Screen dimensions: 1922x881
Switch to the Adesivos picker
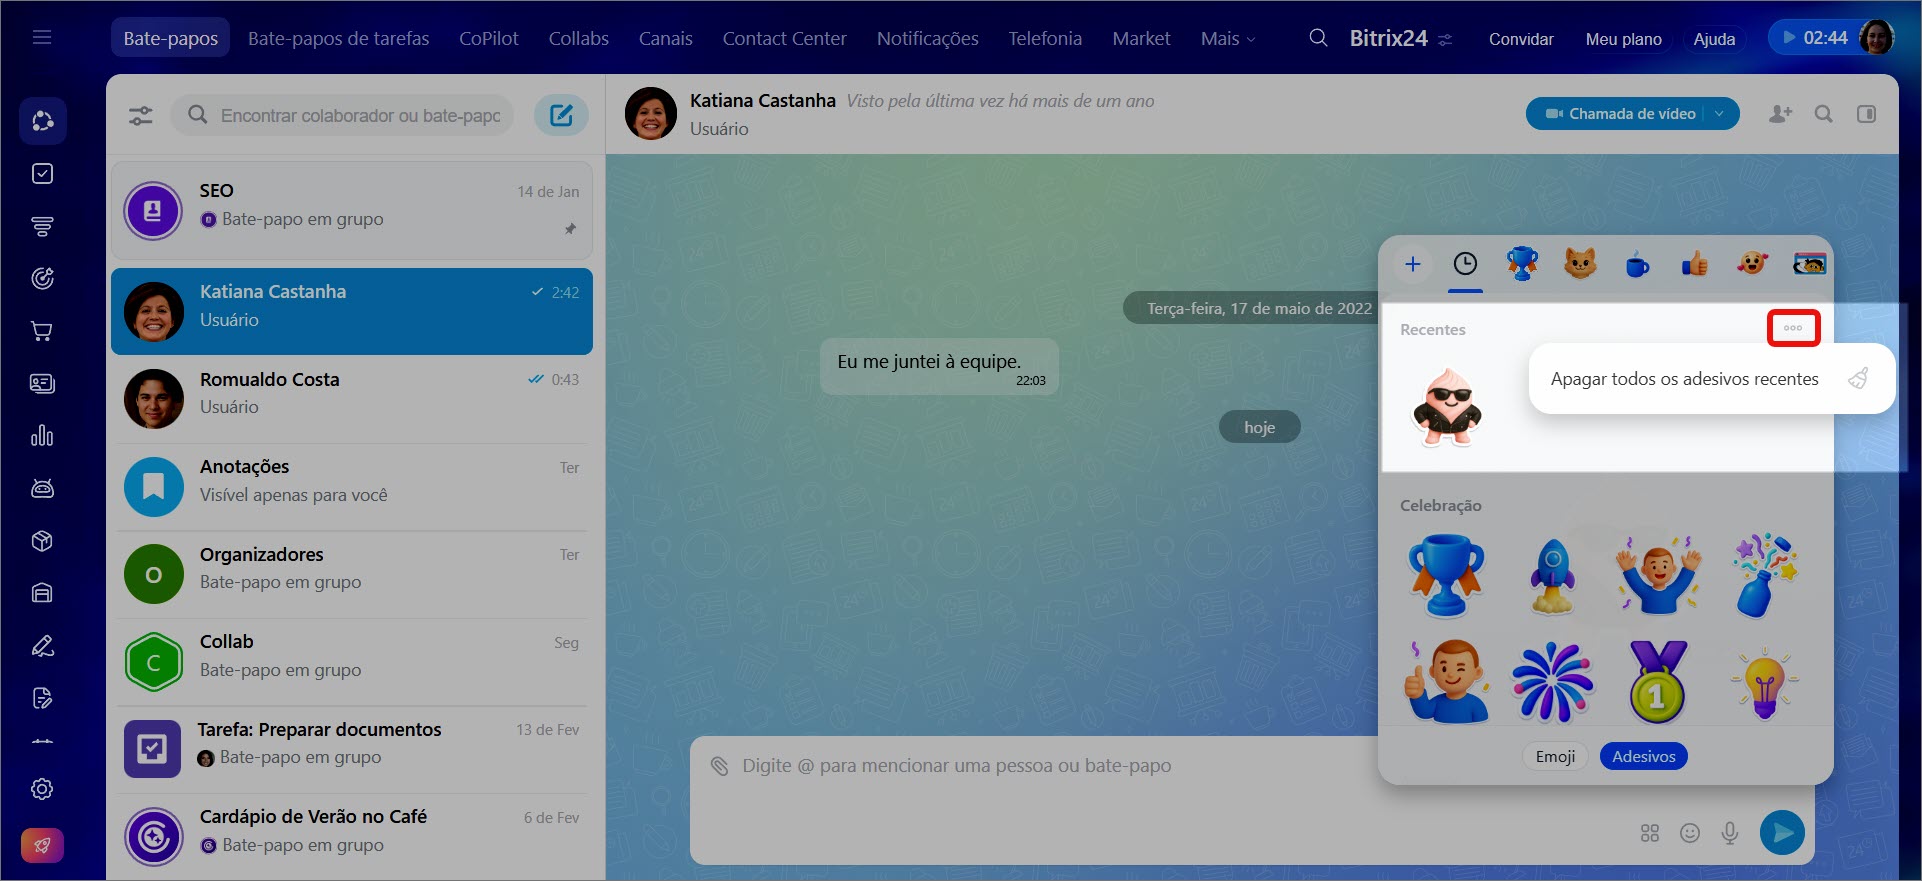click(1643, 756)
